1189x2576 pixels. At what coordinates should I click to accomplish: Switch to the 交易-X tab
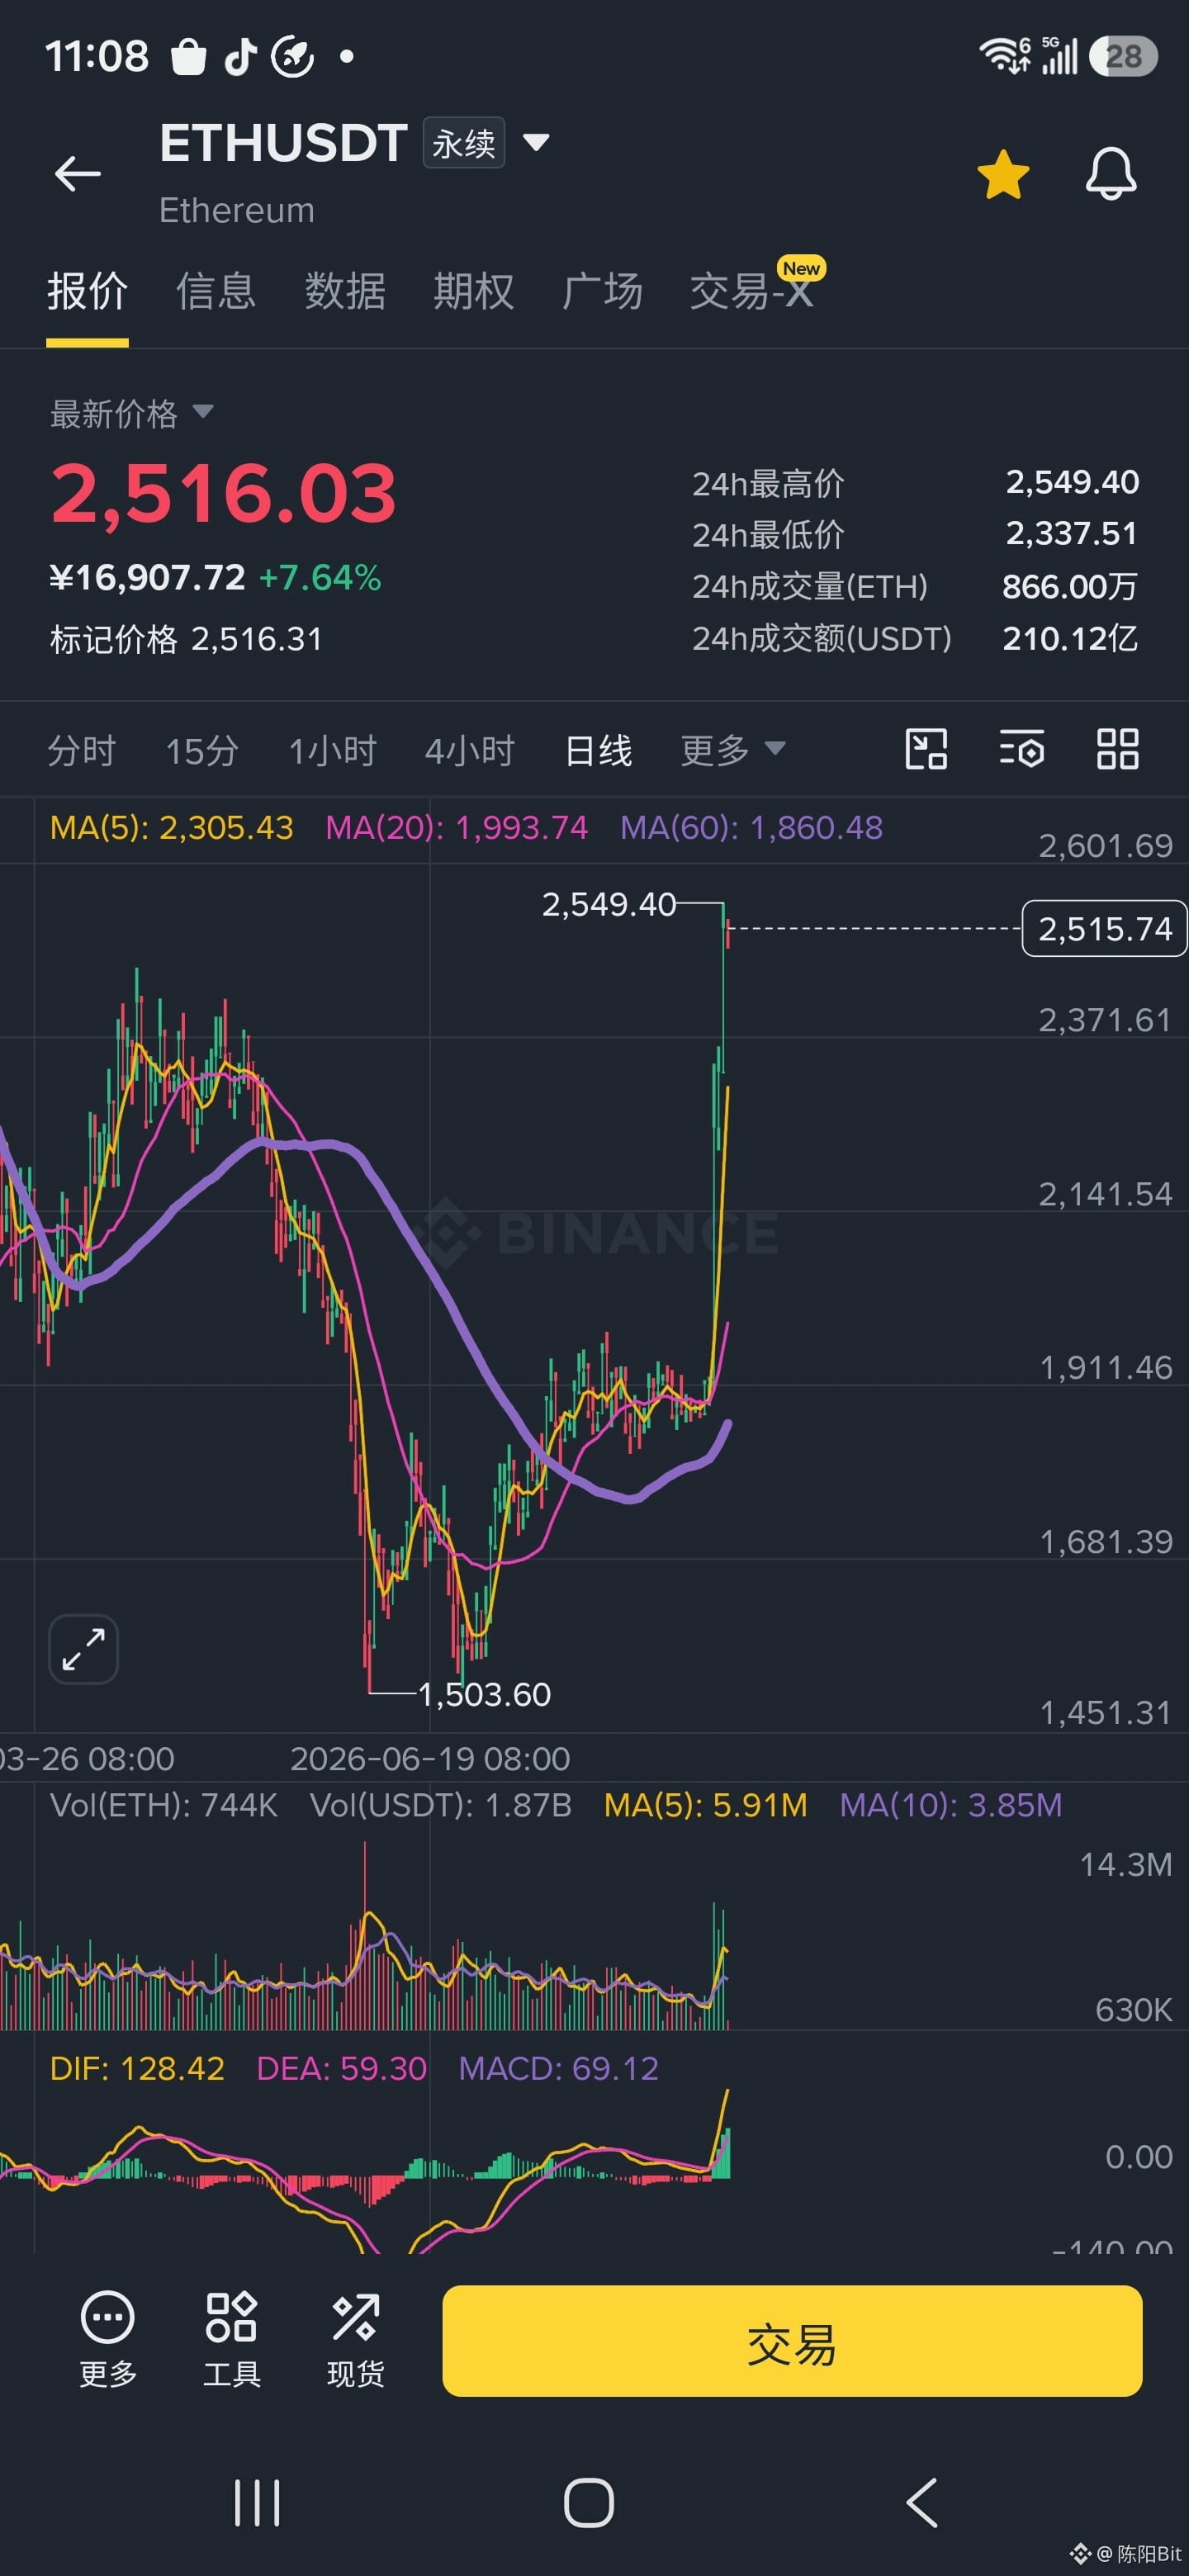click(x=752, y=291)
